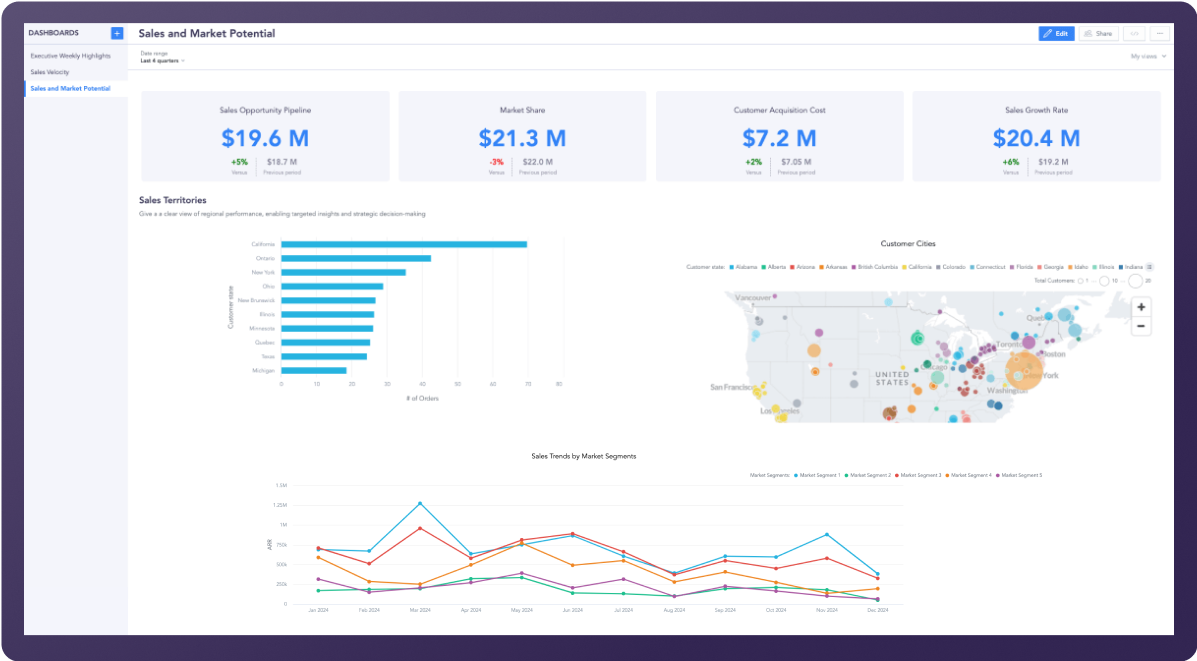Zoom out on the Customer Cities map
Screen dimensions: 1197x661
[x=1141, y=326]
